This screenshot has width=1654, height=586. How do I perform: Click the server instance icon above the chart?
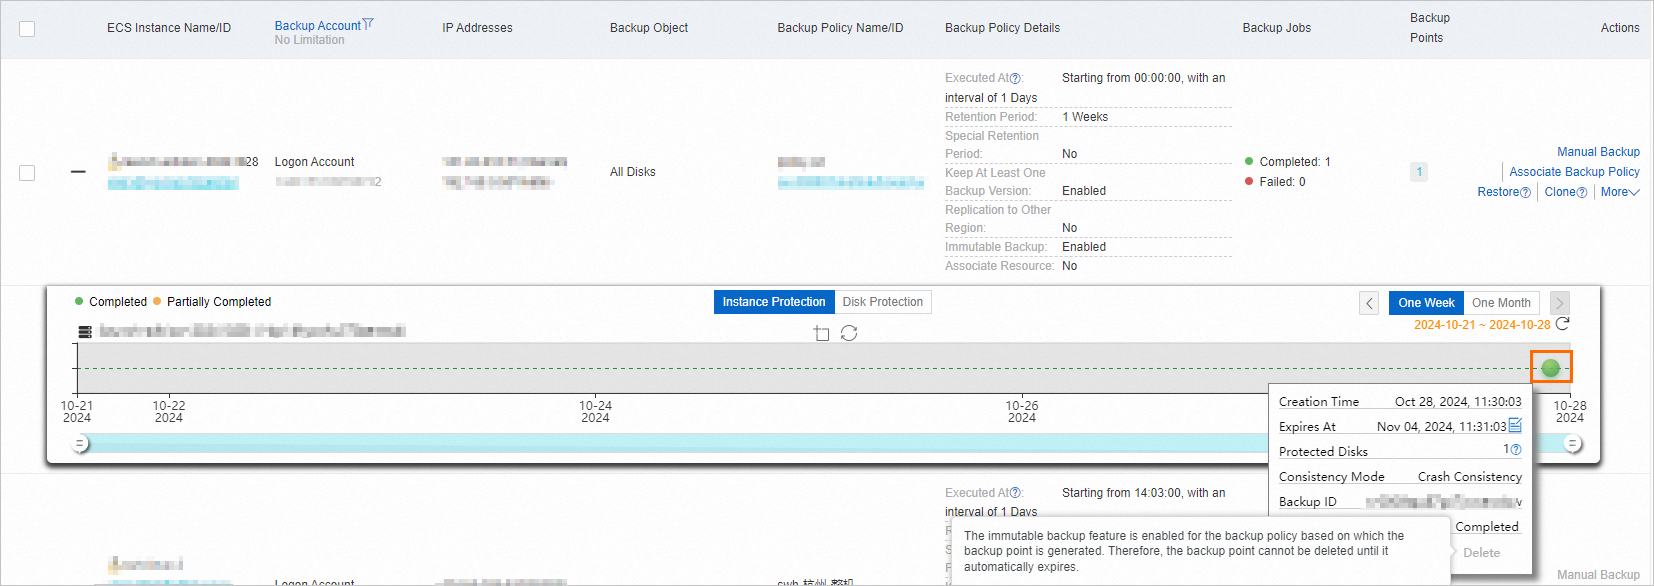85,331
